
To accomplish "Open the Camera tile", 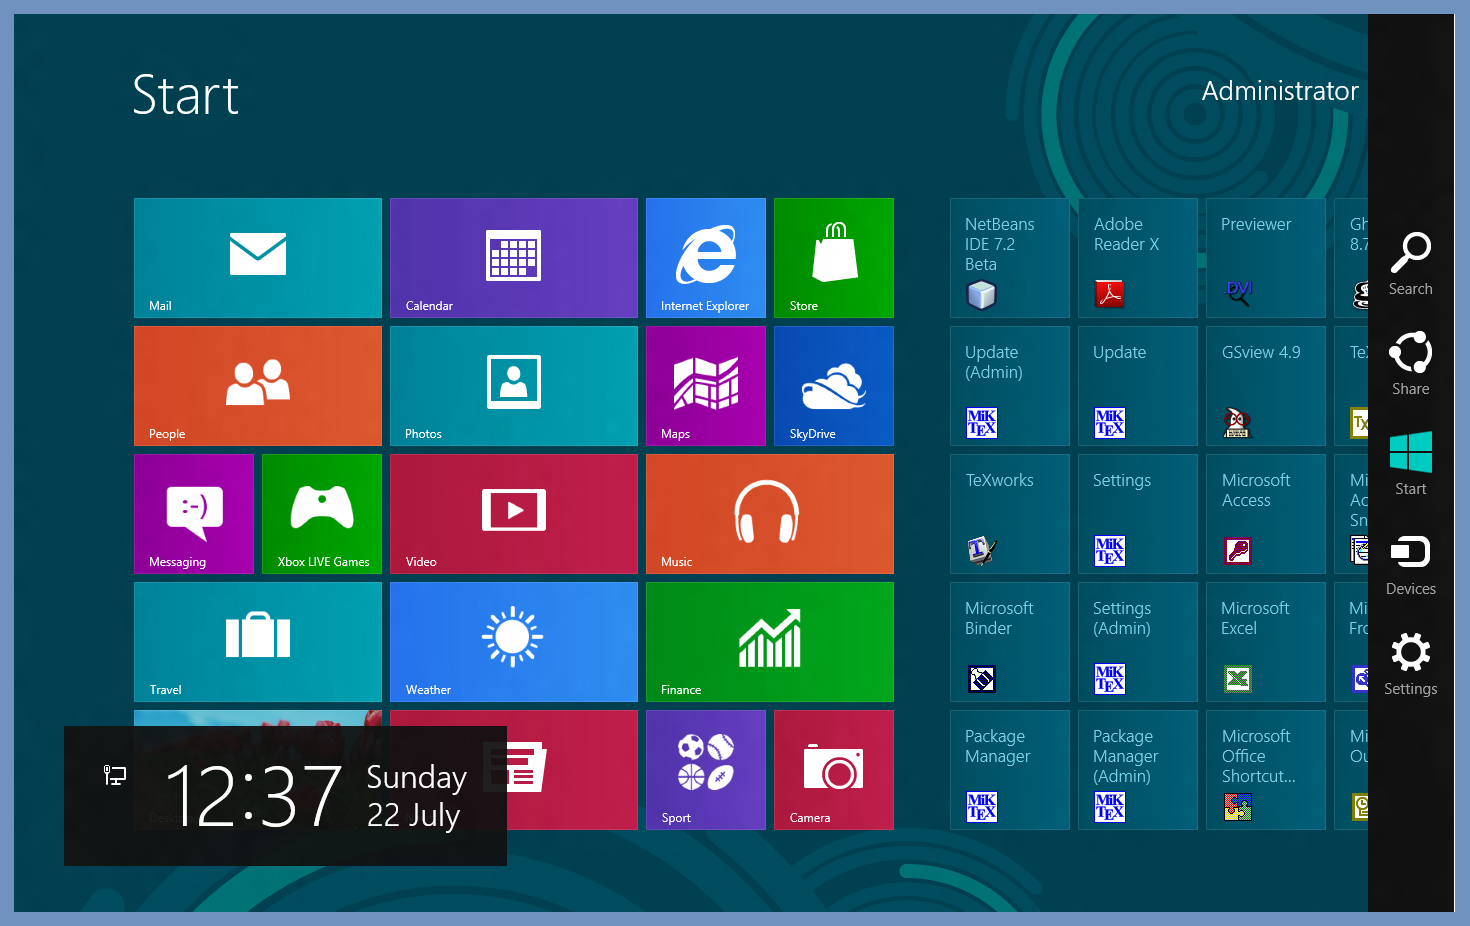I will point(834,770).
